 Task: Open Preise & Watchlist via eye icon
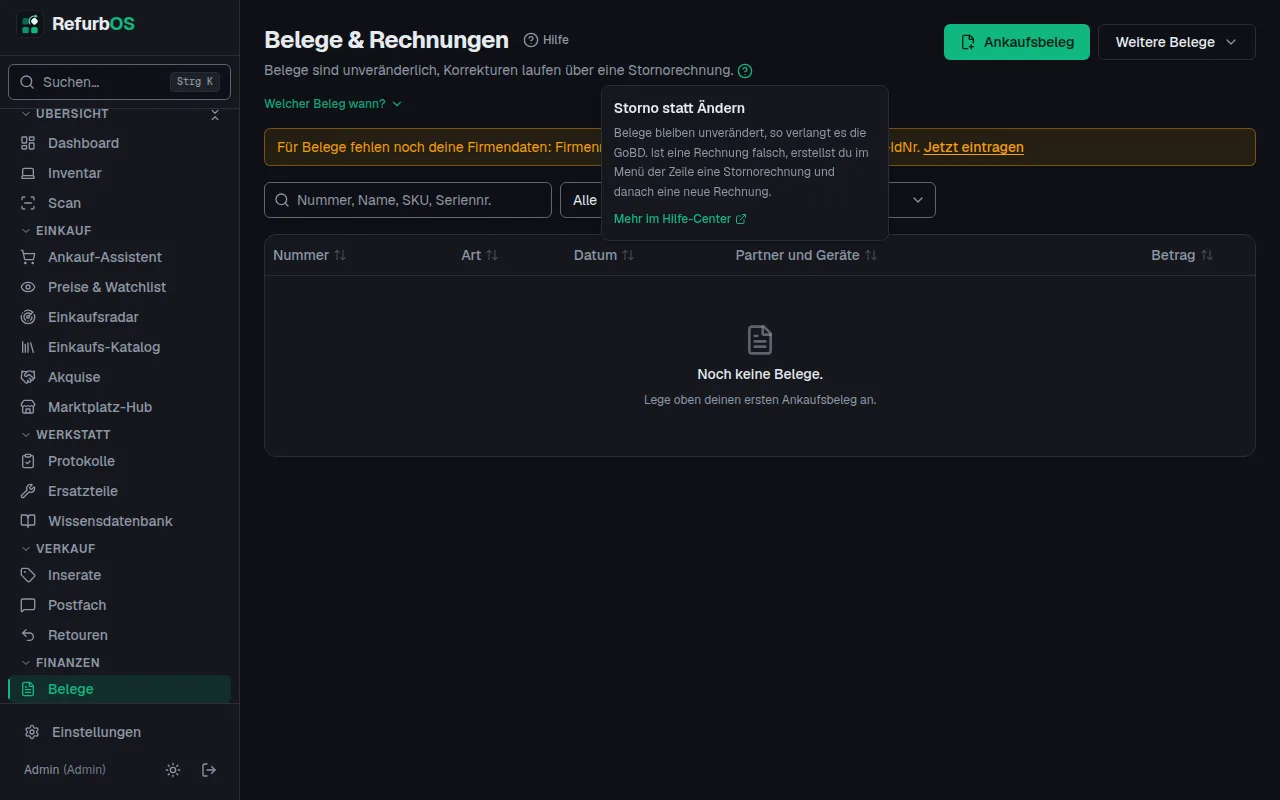pyautogui.click(x=28, y=287)
